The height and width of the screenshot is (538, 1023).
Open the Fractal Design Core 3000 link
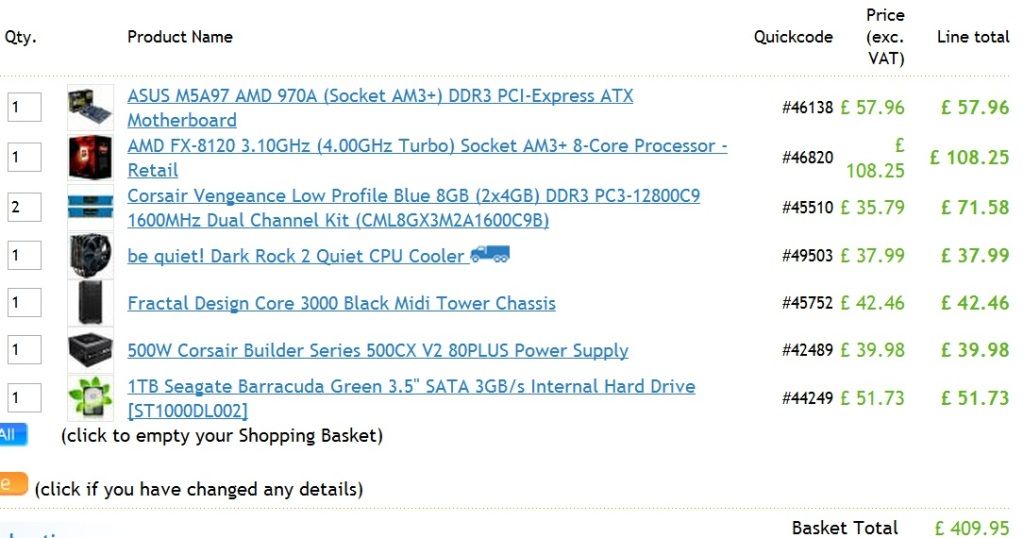pos(341,303)
